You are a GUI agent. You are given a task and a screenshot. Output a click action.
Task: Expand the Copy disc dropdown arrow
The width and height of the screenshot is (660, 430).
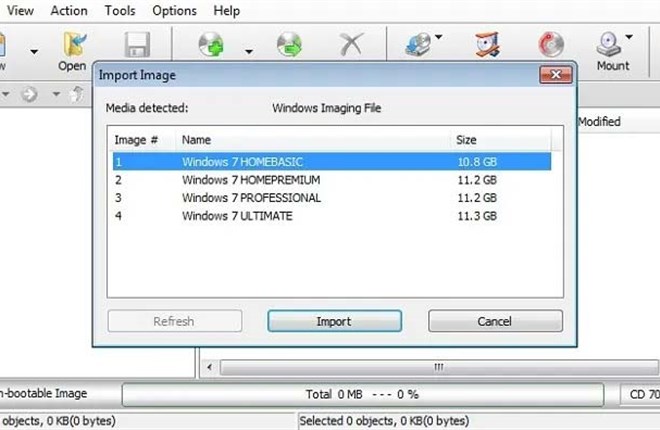coord(439,37)
